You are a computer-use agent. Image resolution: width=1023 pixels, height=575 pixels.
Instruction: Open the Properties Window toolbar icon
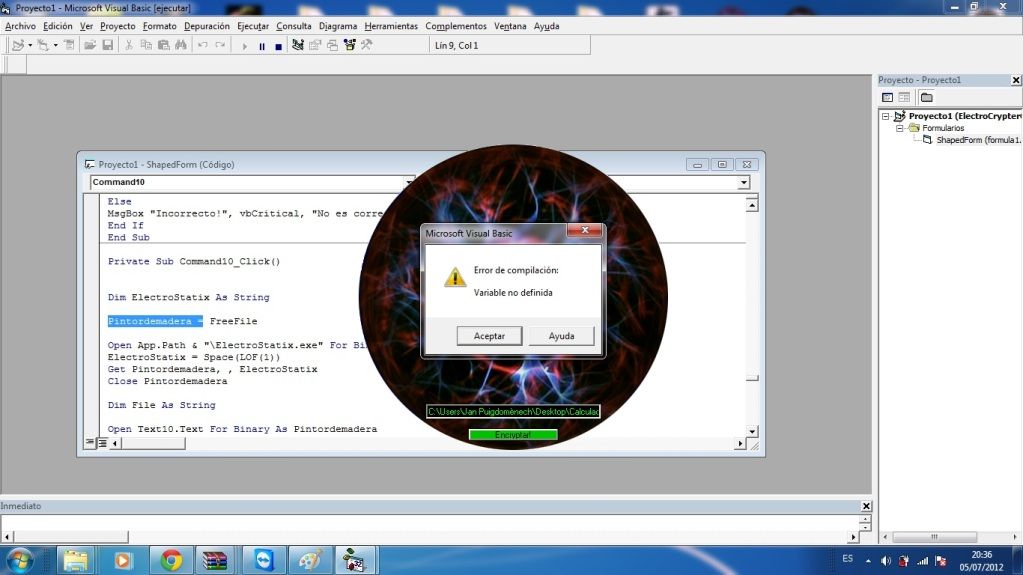[315, 45]
